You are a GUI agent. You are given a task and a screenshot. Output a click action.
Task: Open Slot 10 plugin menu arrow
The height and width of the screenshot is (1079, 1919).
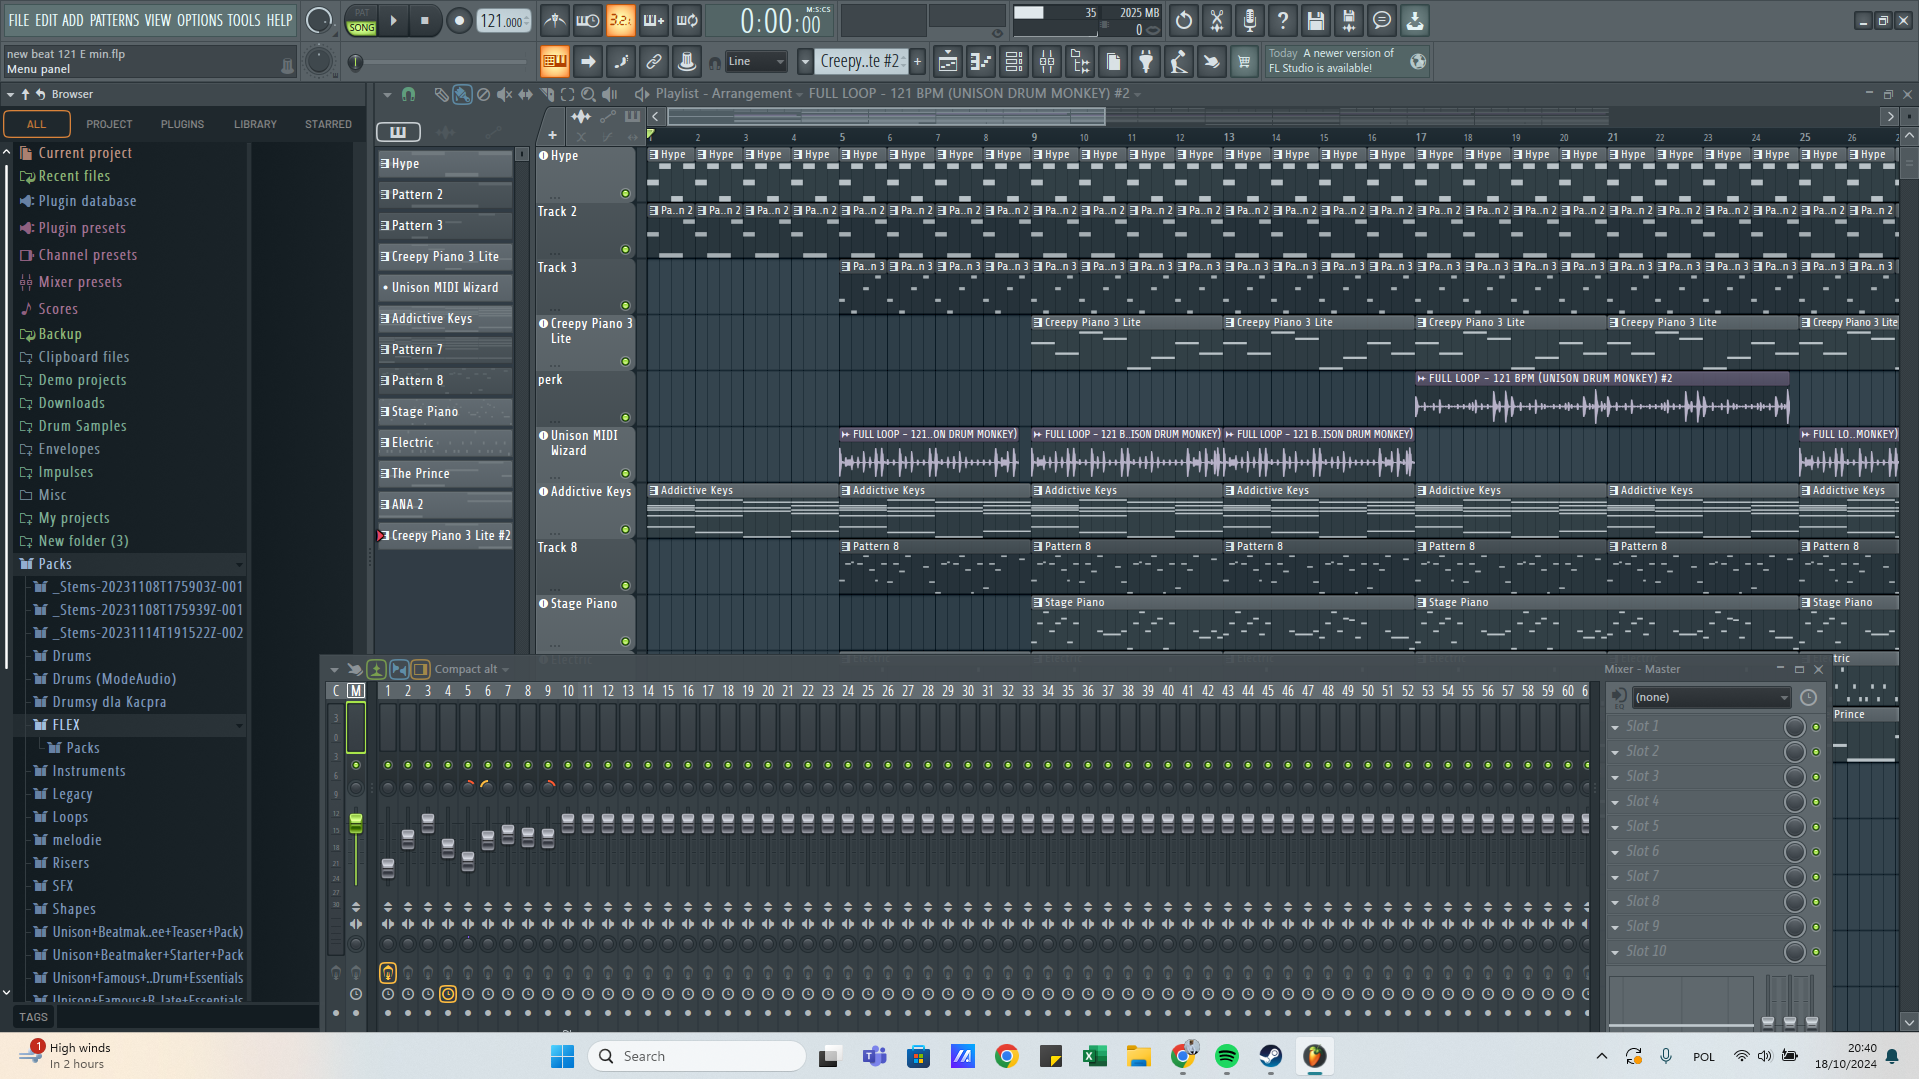[x=1615, y=952]
